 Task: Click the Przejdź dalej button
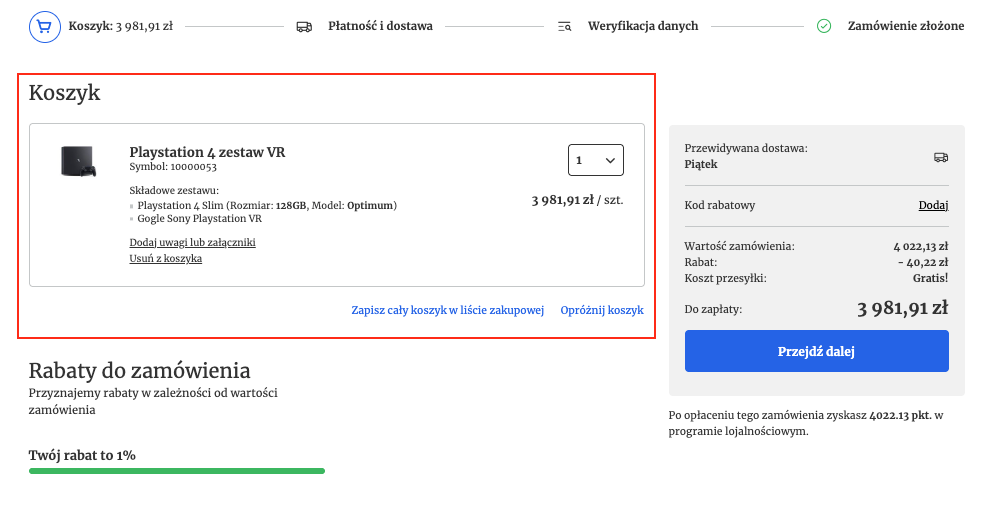click(817, 351)
